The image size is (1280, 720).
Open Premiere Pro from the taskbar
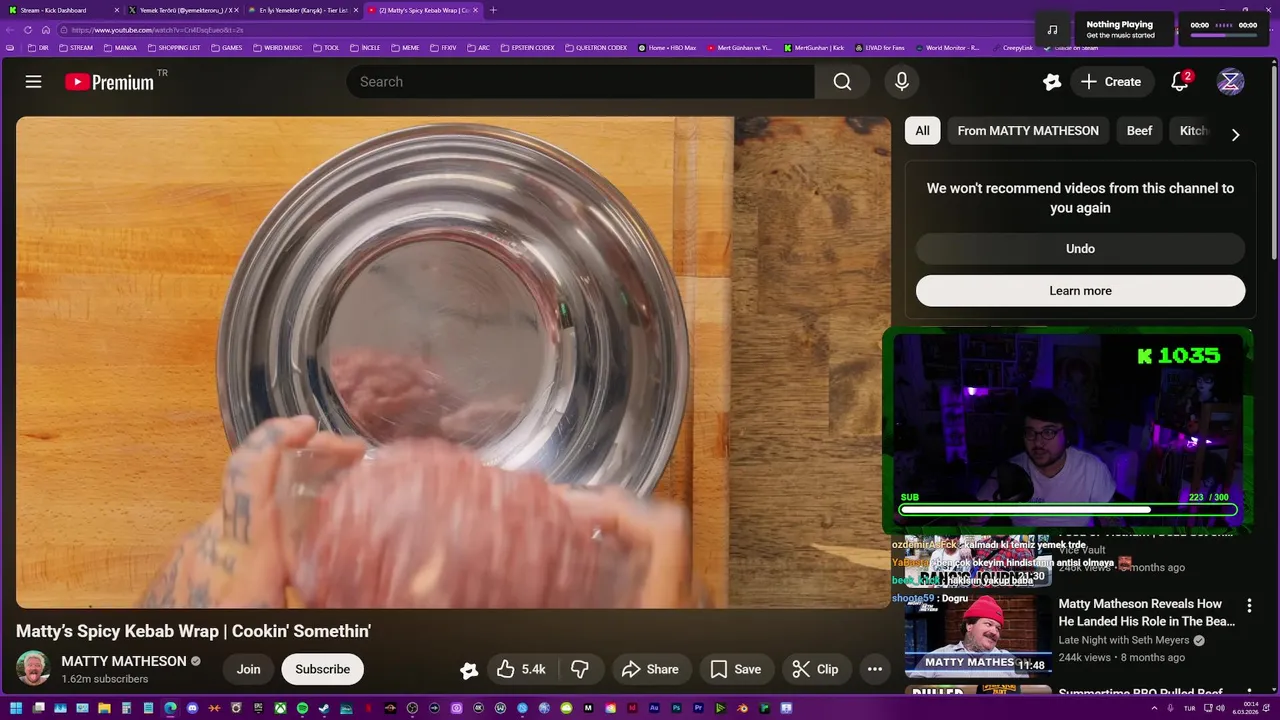point(698,708)
